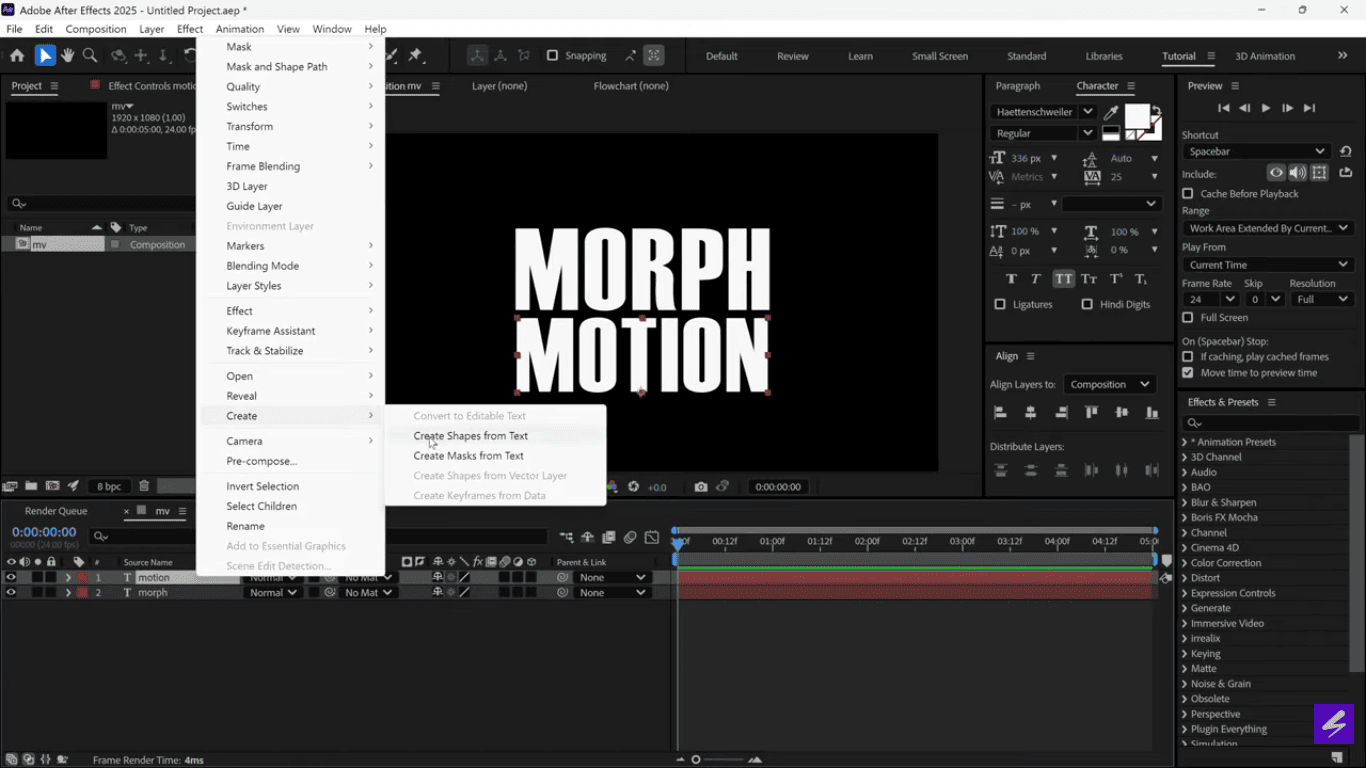
Task: Play the preview
Action: pyautogui.click(x=1266, y=108)
